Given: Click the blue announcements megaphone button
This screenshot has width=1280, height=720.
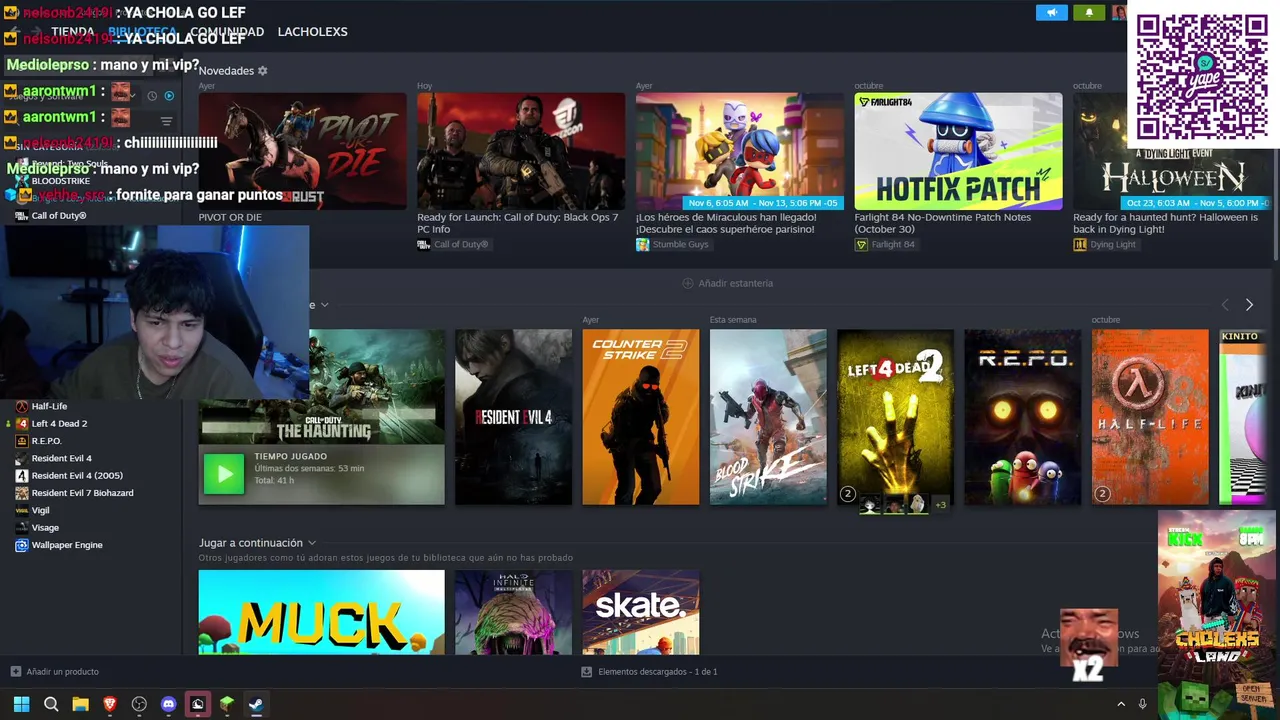Looking at the screenshot, I should click(x=1052, y=13).
